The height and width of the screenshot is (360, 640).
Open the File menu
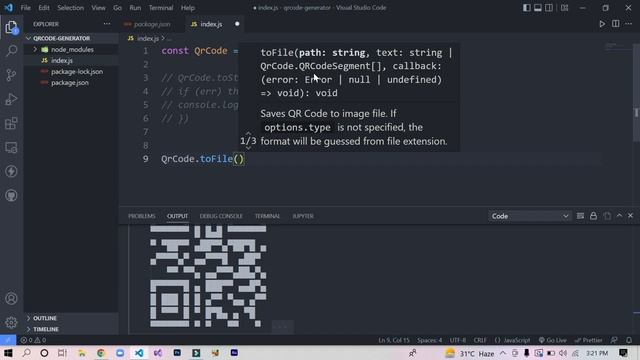pos(25,8)
